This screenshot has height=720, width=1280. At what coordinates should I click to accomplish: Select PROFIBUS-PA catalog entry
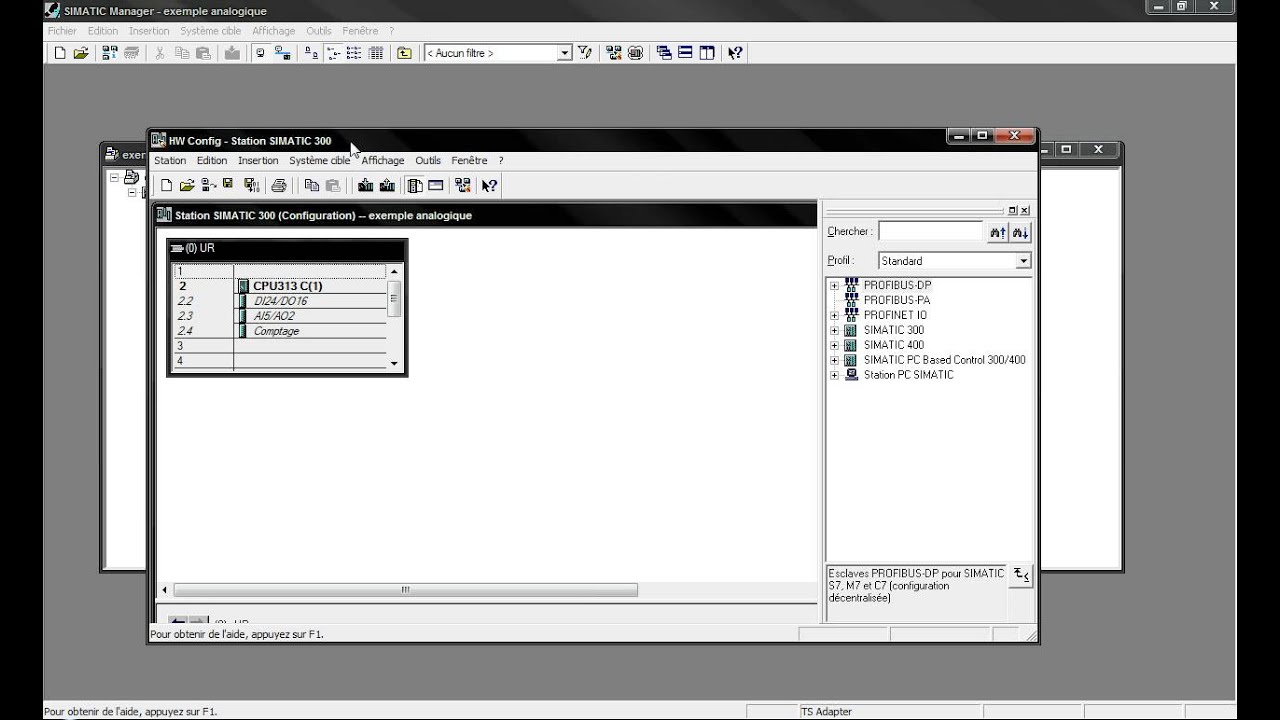896,300
